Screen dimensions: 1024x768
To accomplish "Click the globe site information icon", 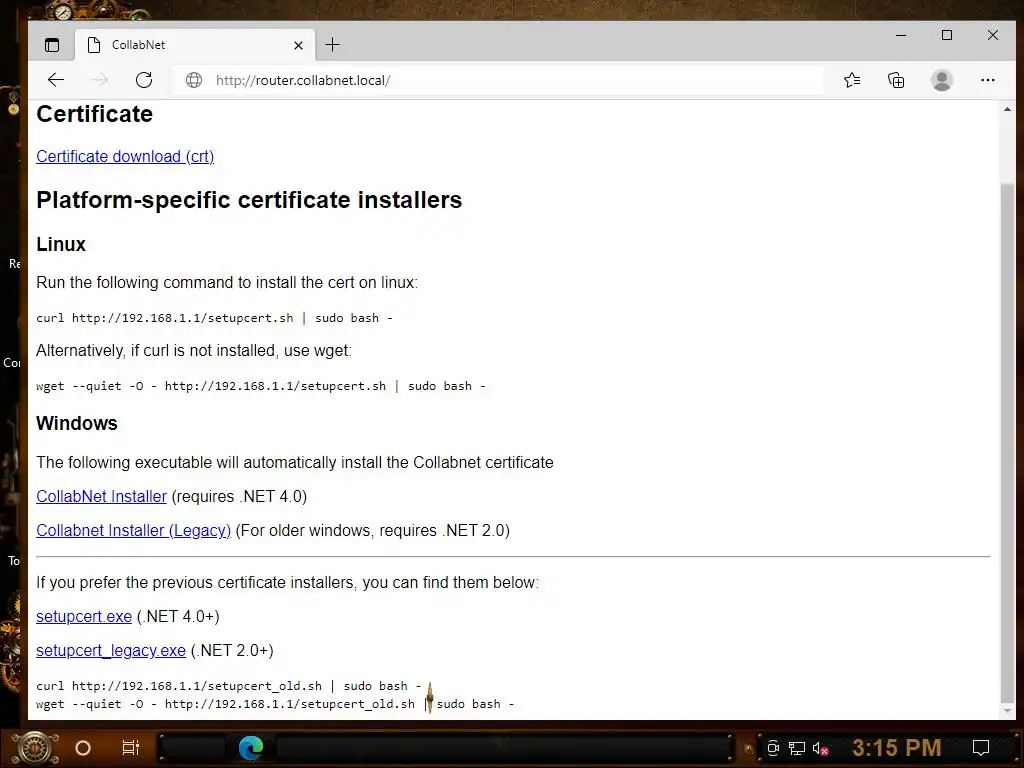I will [x=194, y=80].
